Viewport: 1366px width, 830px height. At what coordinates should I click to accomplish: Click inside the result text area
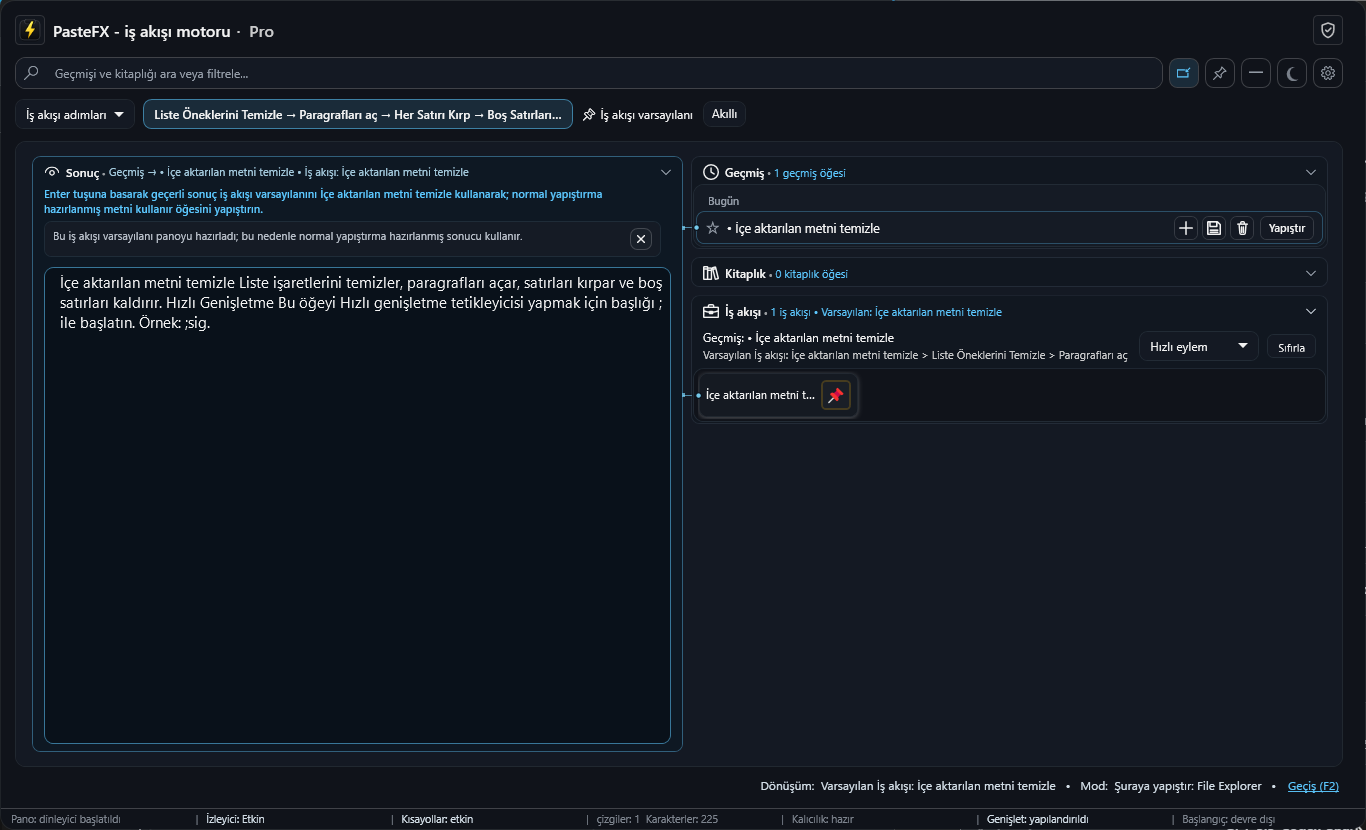click(x=357, y=505)
